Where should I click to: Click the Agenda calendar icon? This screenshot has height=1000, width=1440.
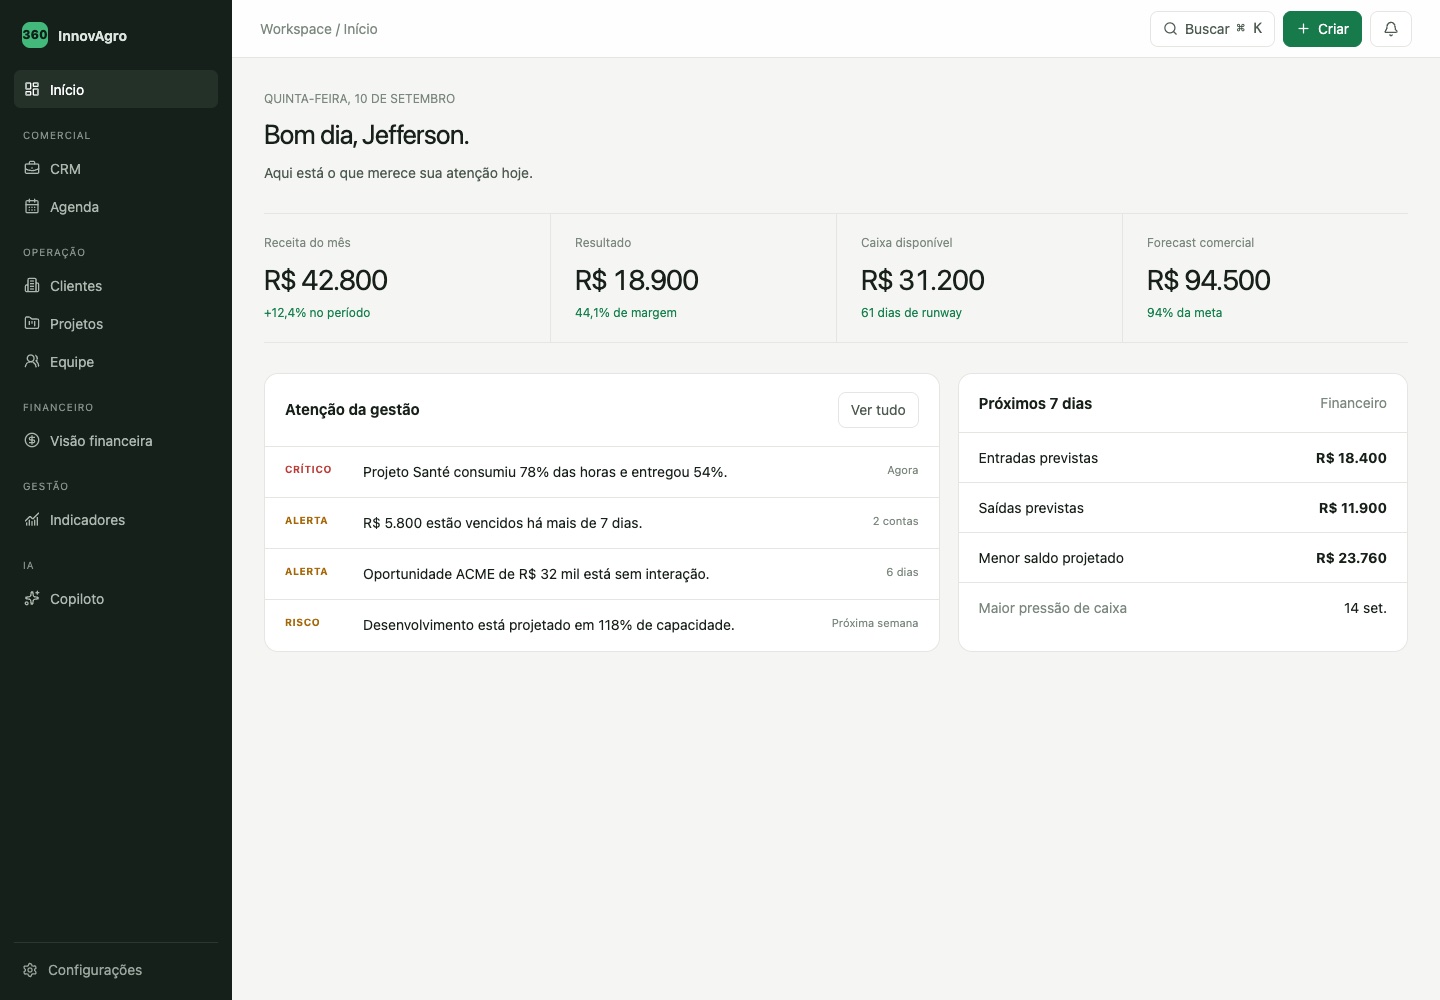[x=32, y=206]
